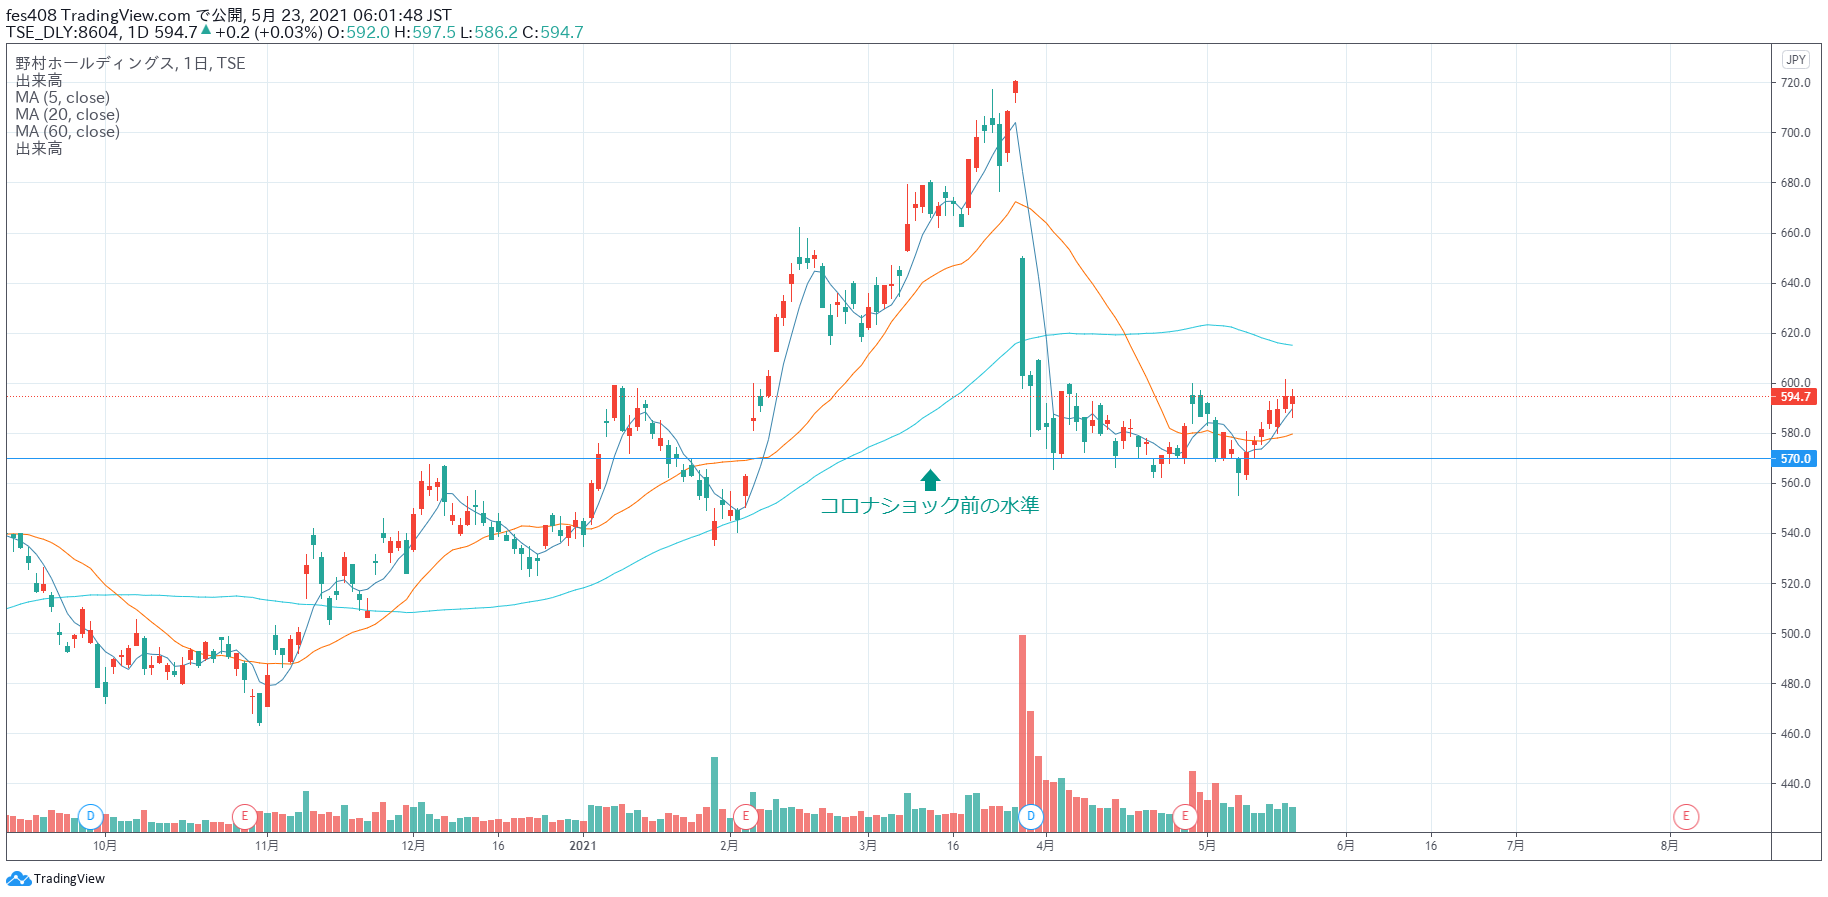This screenshot has width=1828, height=897.
Task: Click the 6月 label on time axis
Action: (x=1345, y=846)
